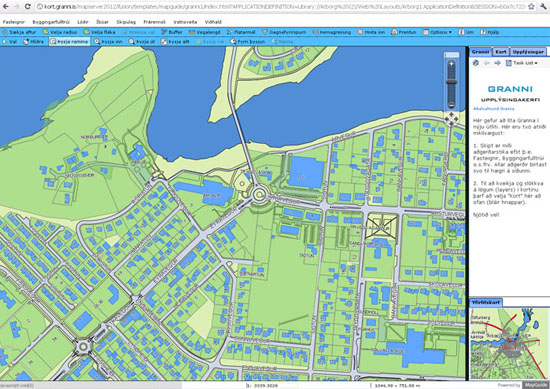Expand the Options dropdown

pos(437,32)
